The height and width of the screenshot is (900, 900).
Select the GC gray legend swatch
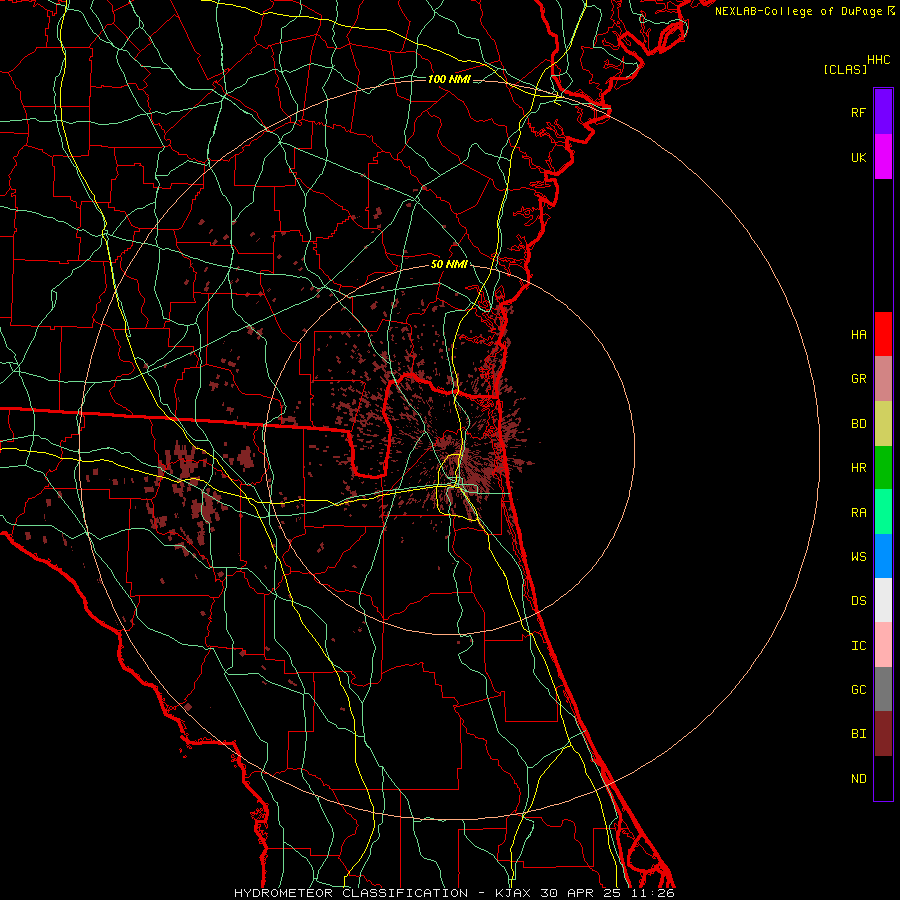click(x=883, y=689)
